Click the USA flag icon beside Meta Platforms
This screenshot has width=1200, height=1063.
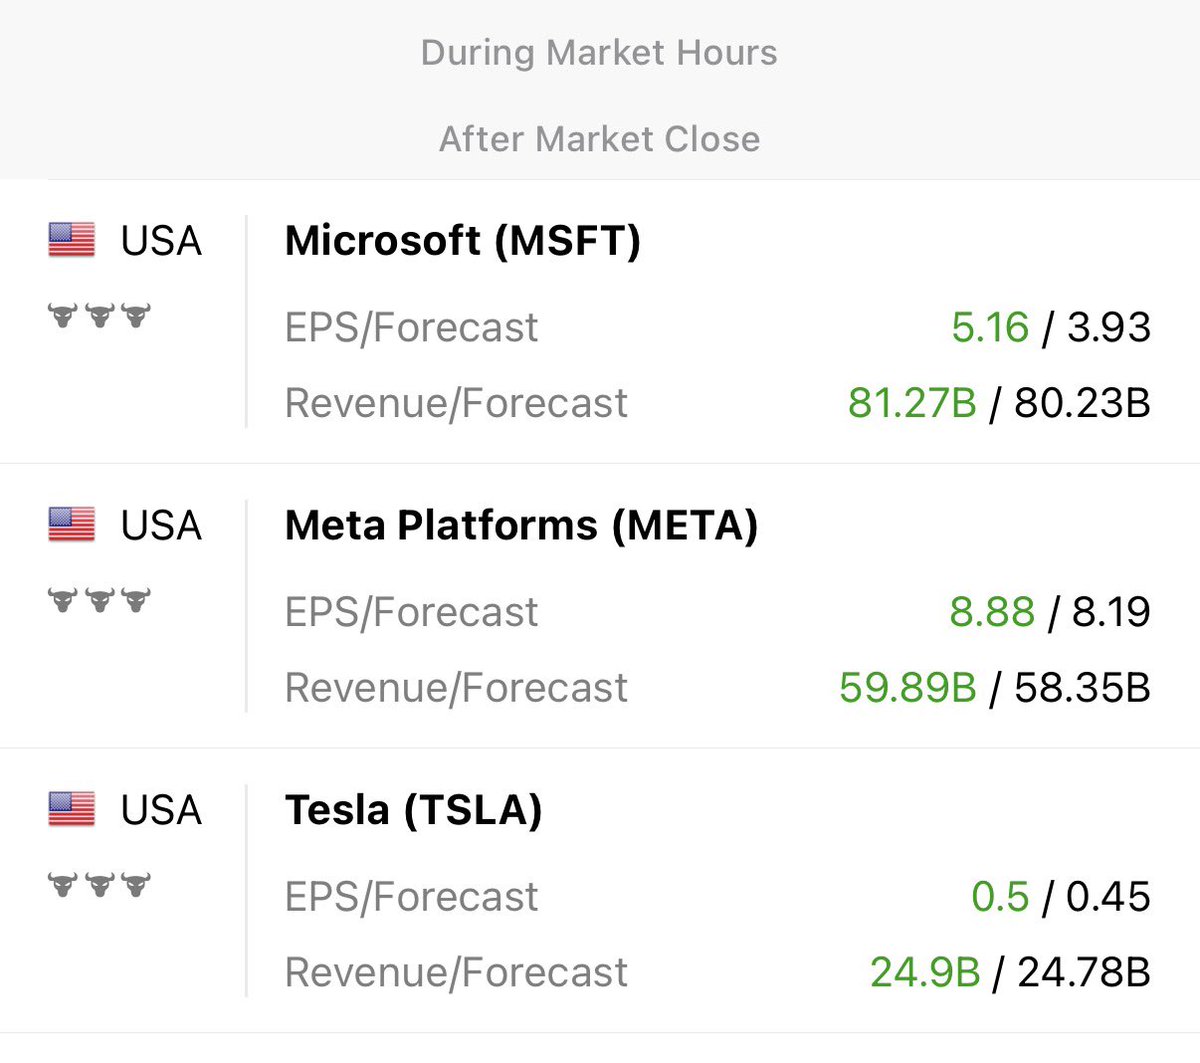point(71,525)
